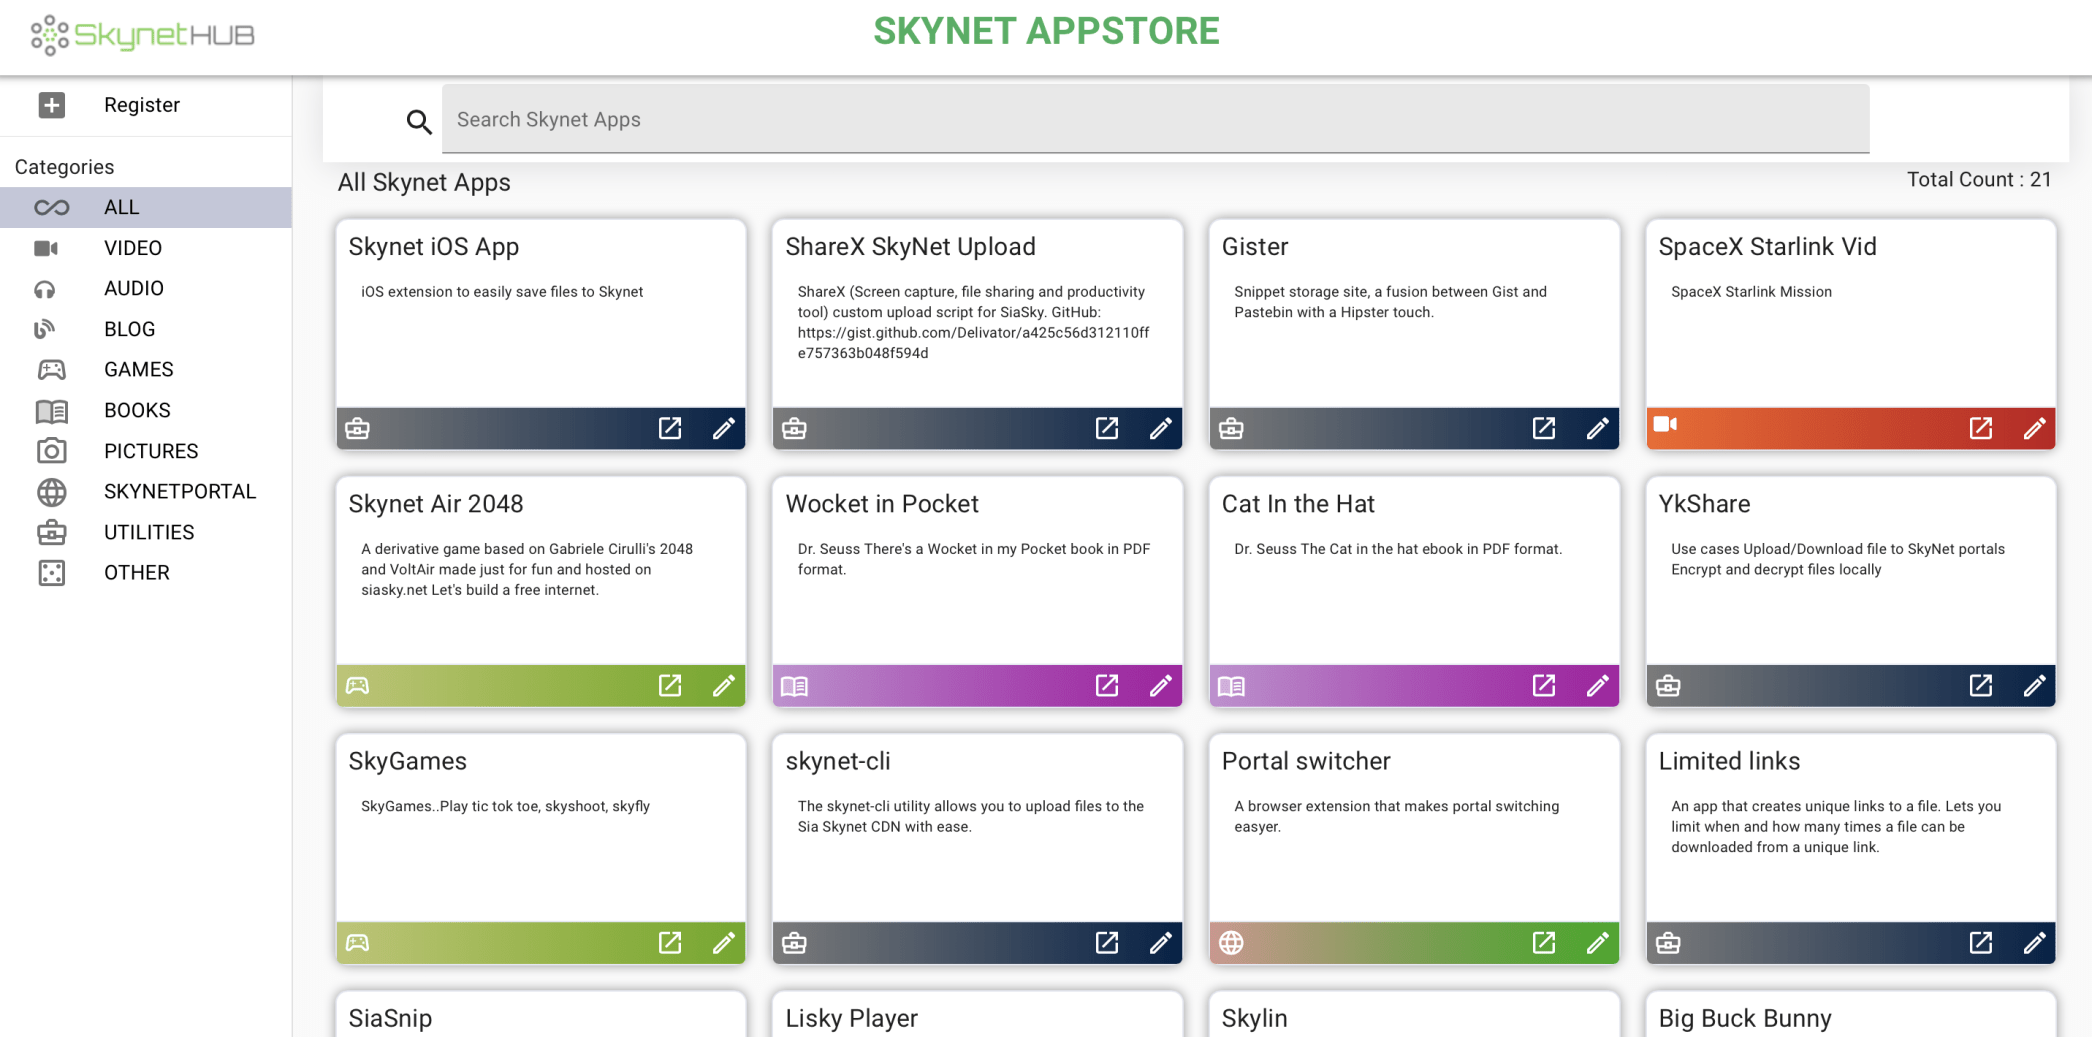Image resolution: width=2092 pixels, height=1037 pixels.
Task: Select the GAMES controller icon
Action: (51, 369)
